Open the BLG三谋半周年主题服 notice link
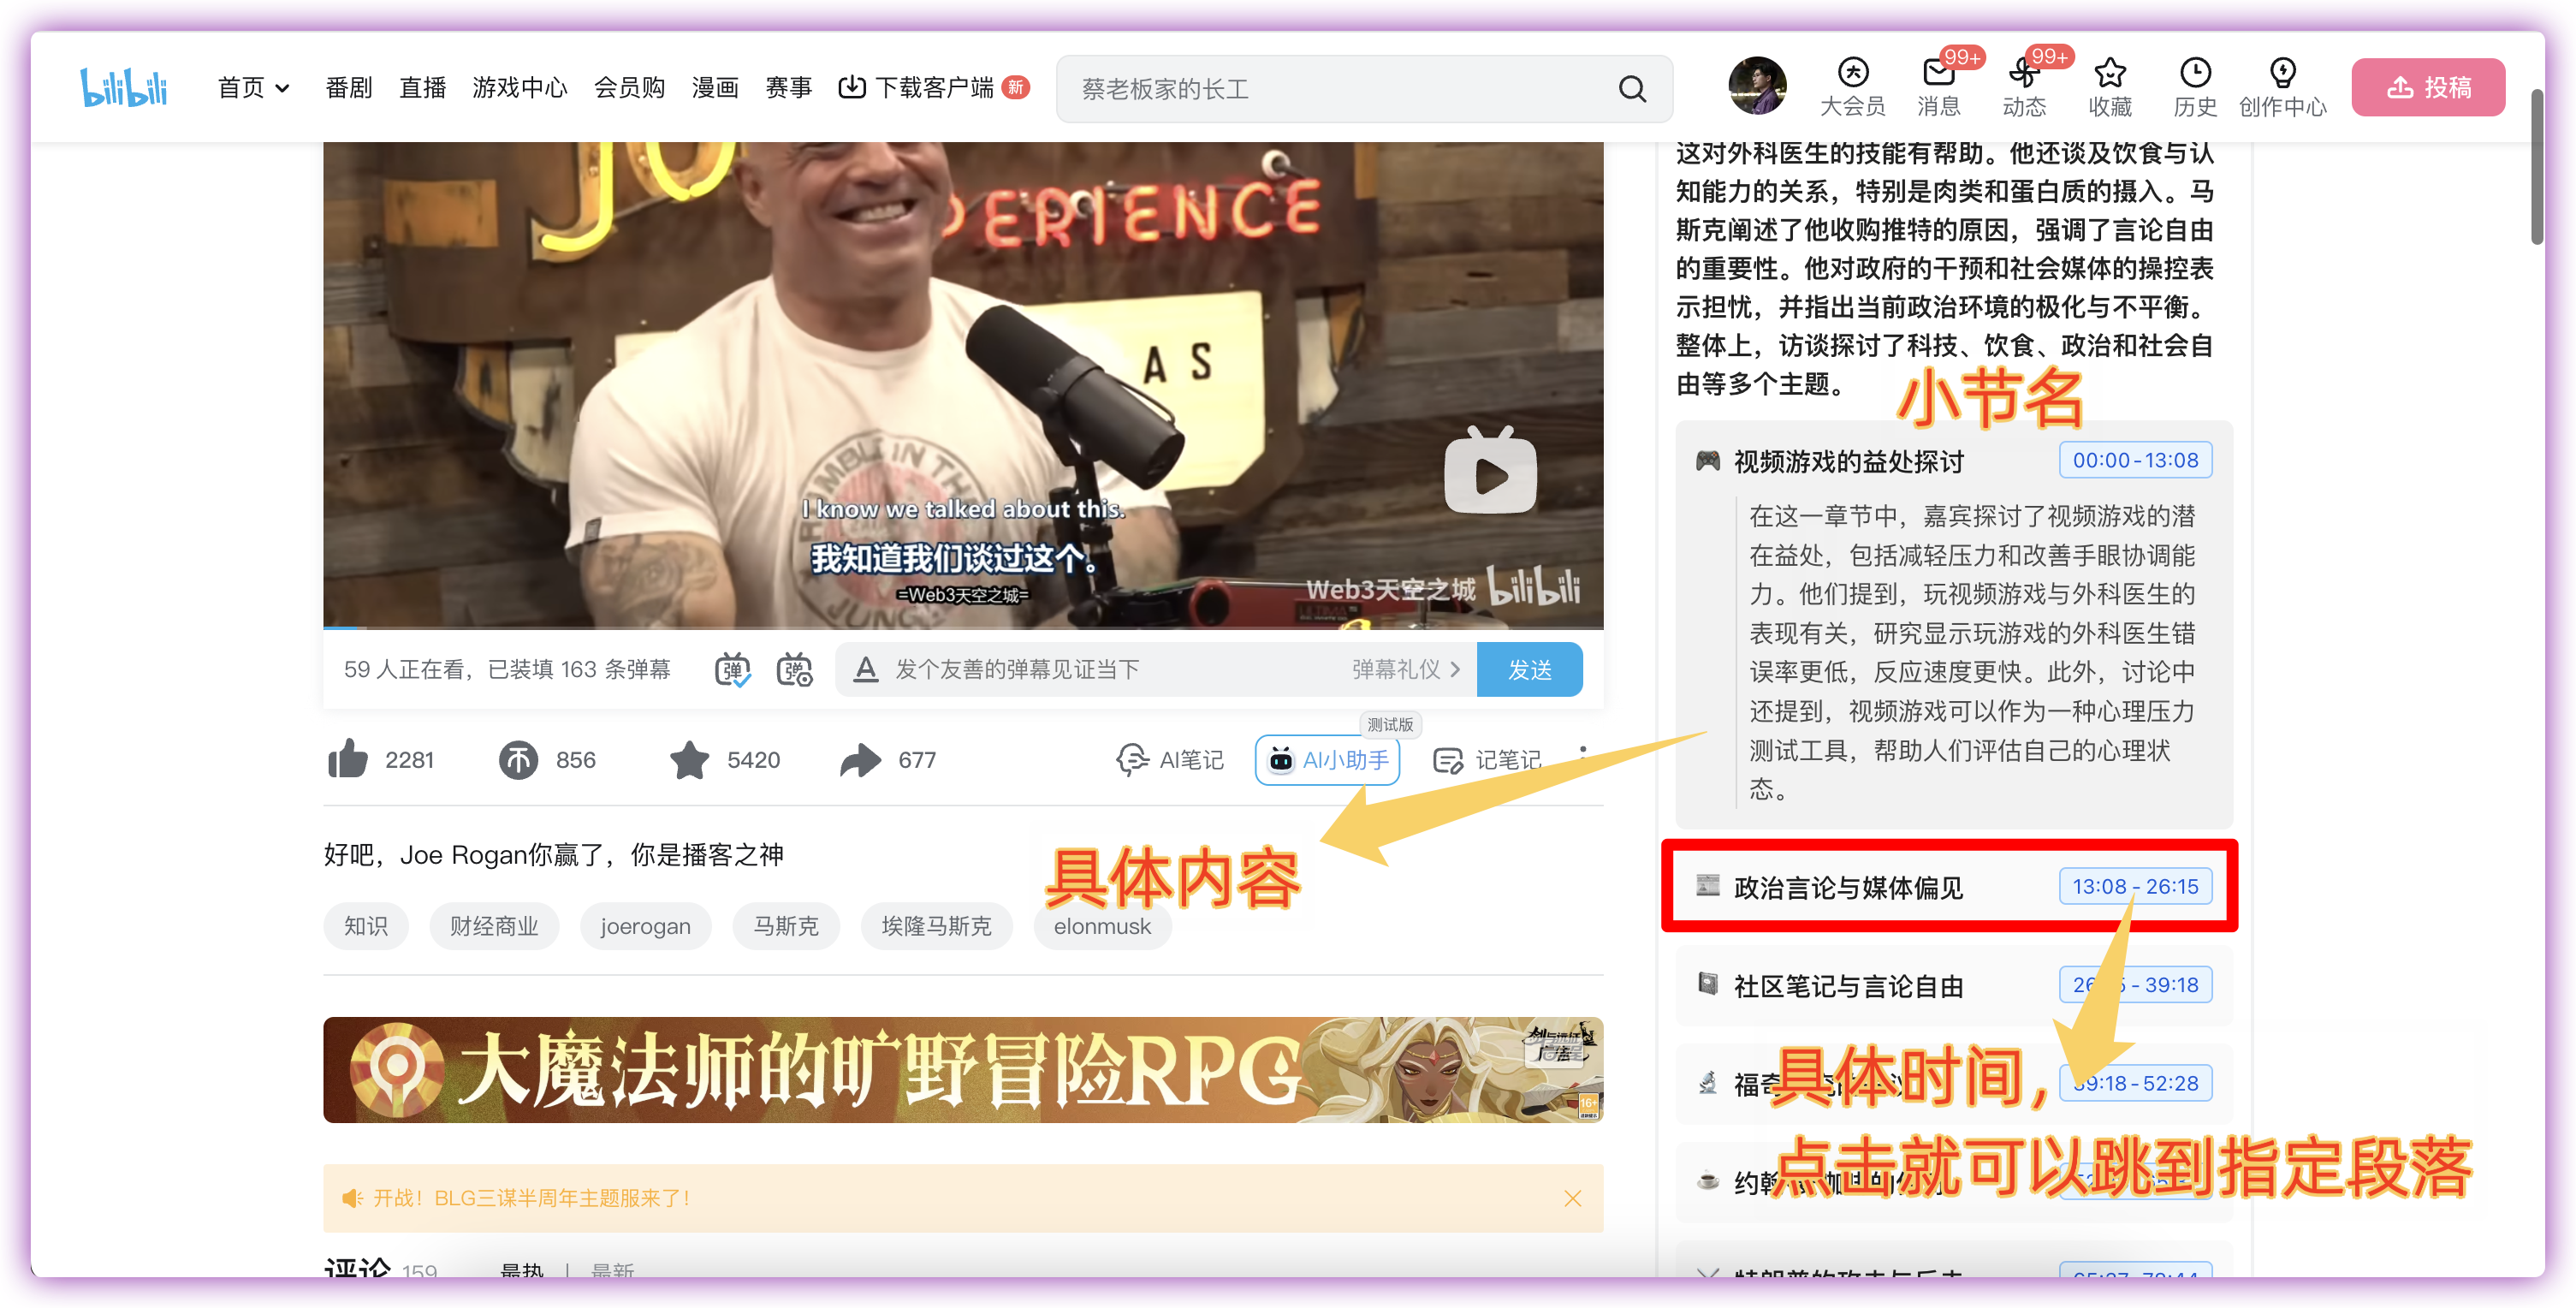The image size is (2576, 1308). point(531,1198)
